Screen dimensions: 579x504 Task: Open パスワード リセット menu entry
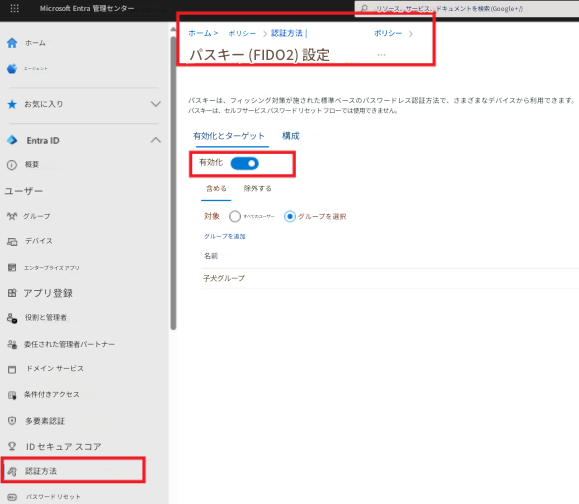[x=53, y=497]
